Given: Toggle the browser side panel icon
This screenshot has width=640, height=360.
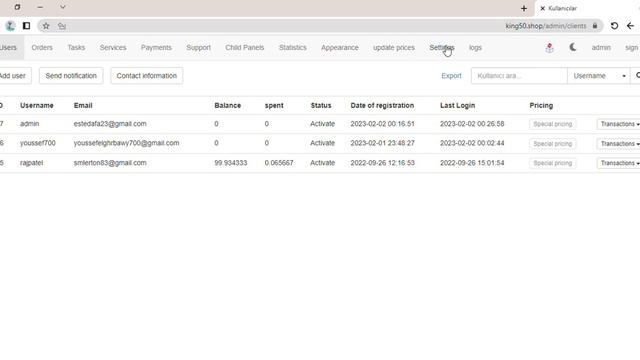Looking at the screenshot, I should (27, 26).
